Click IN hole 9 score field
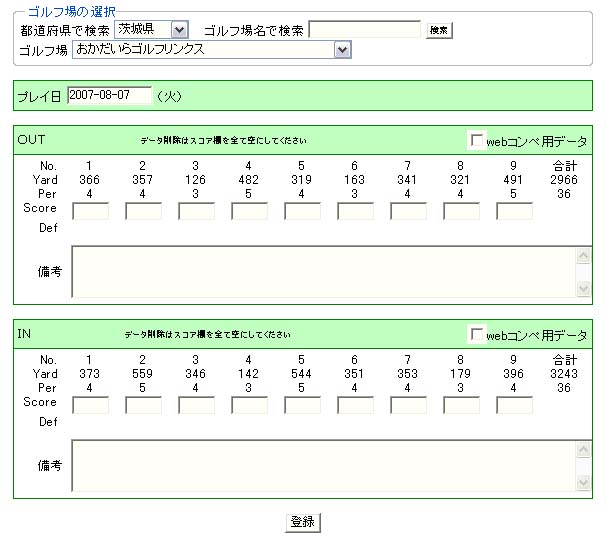The width and height of the screenshot is (606, 538). (514, 405)
